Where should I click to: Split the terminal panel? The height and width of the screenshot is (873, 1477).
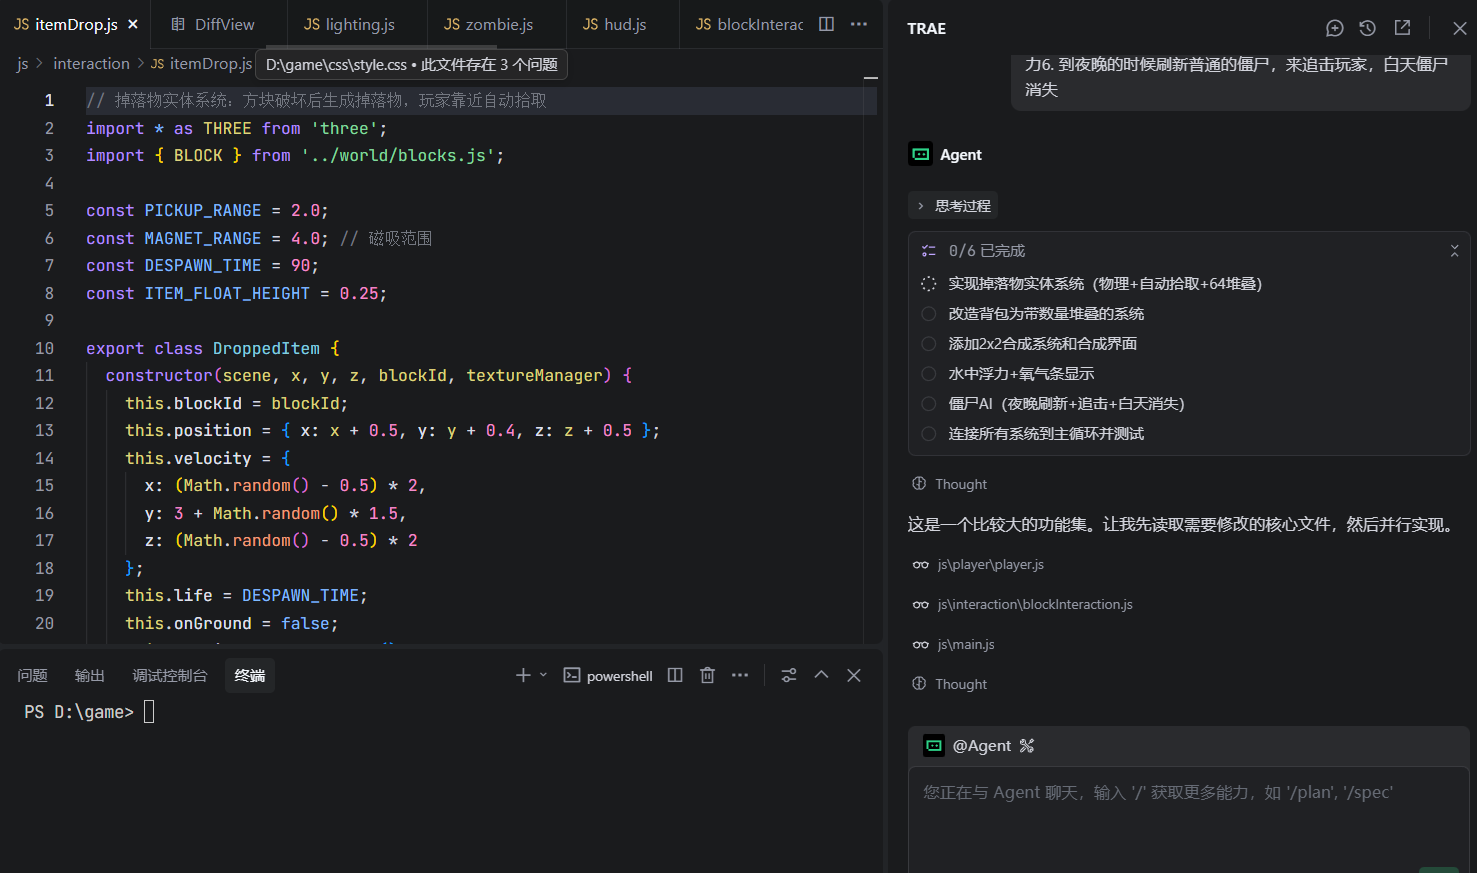click(x=675, y=676)
